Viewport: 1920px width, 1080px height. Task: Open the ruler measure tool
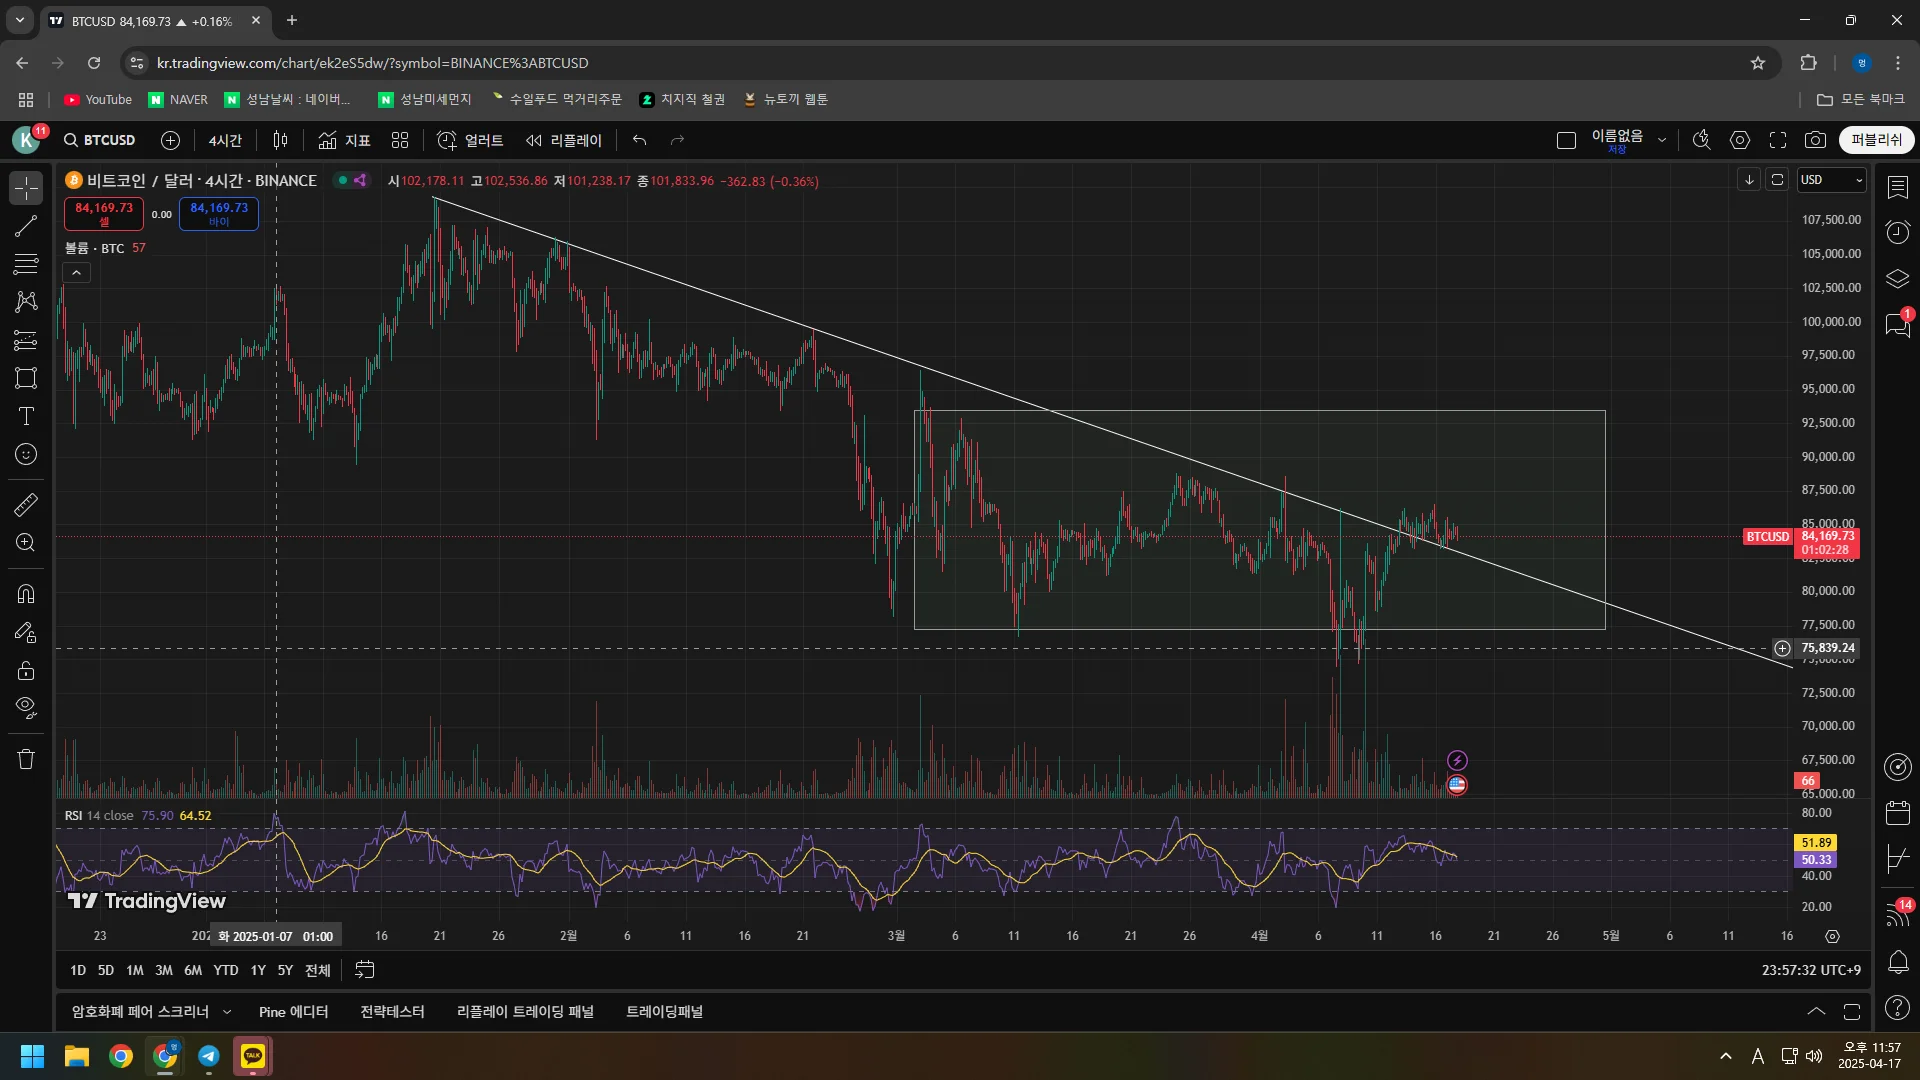click(26, 505)
